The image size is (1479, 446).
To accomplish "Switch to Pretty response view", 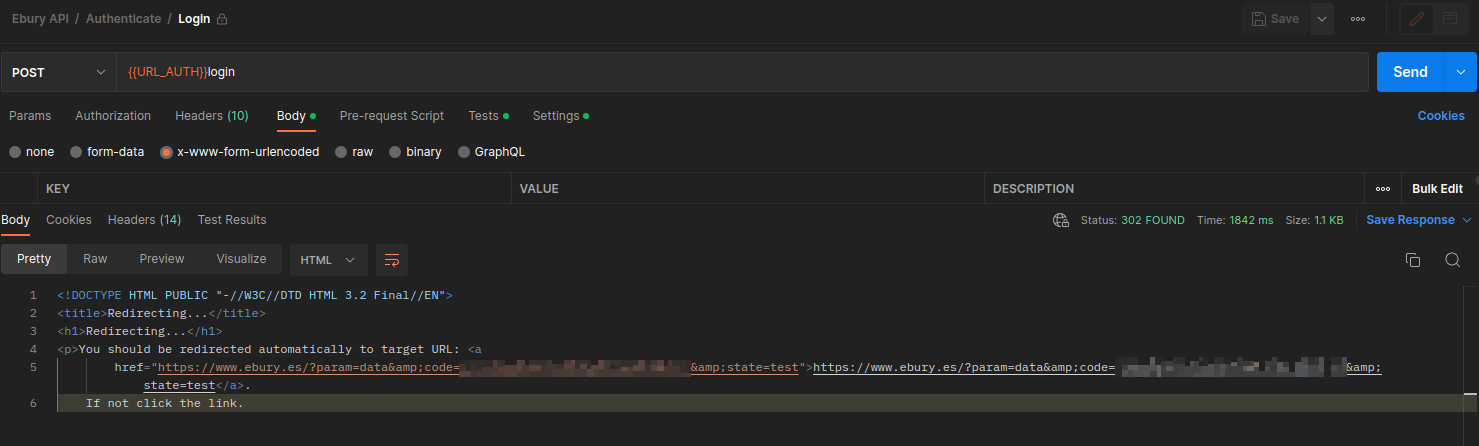I will tap(34, 259).
